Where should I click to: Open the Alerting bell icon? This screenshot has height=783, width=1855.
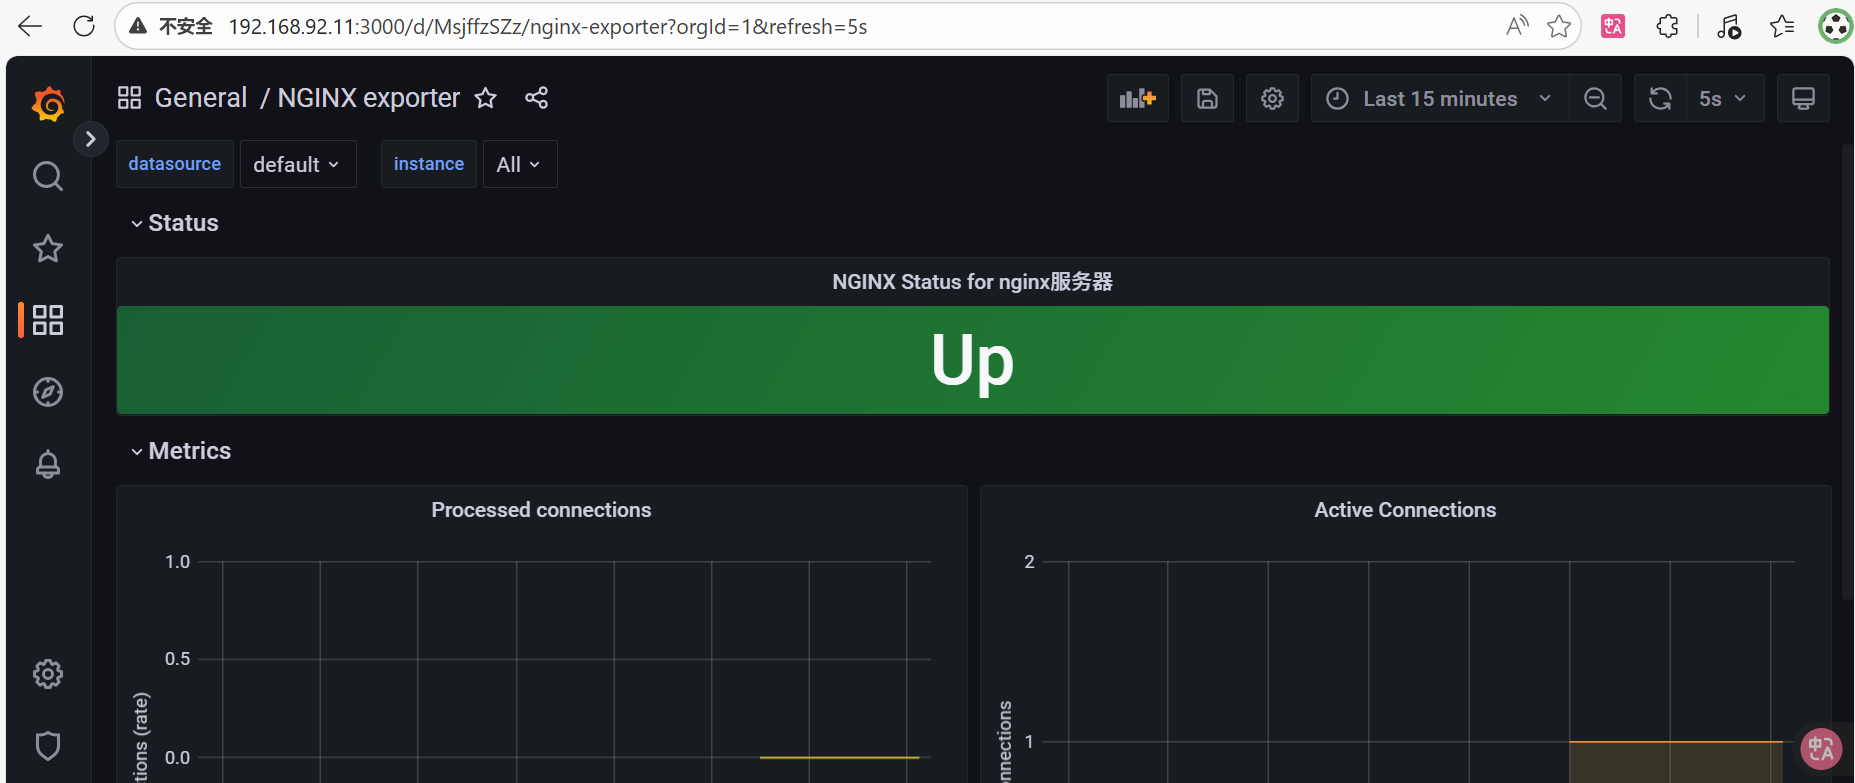[x=48, y=464]
